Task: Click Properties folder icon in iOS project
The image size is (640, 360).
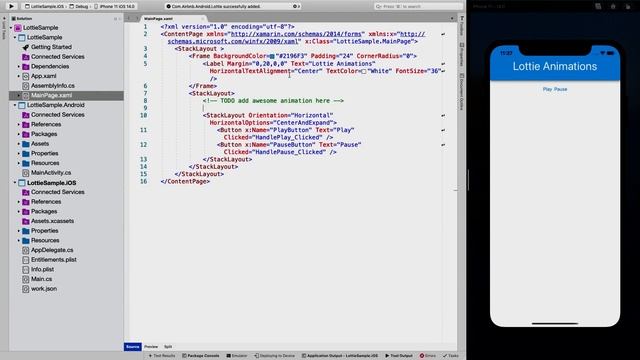Action: coord(26,231)
